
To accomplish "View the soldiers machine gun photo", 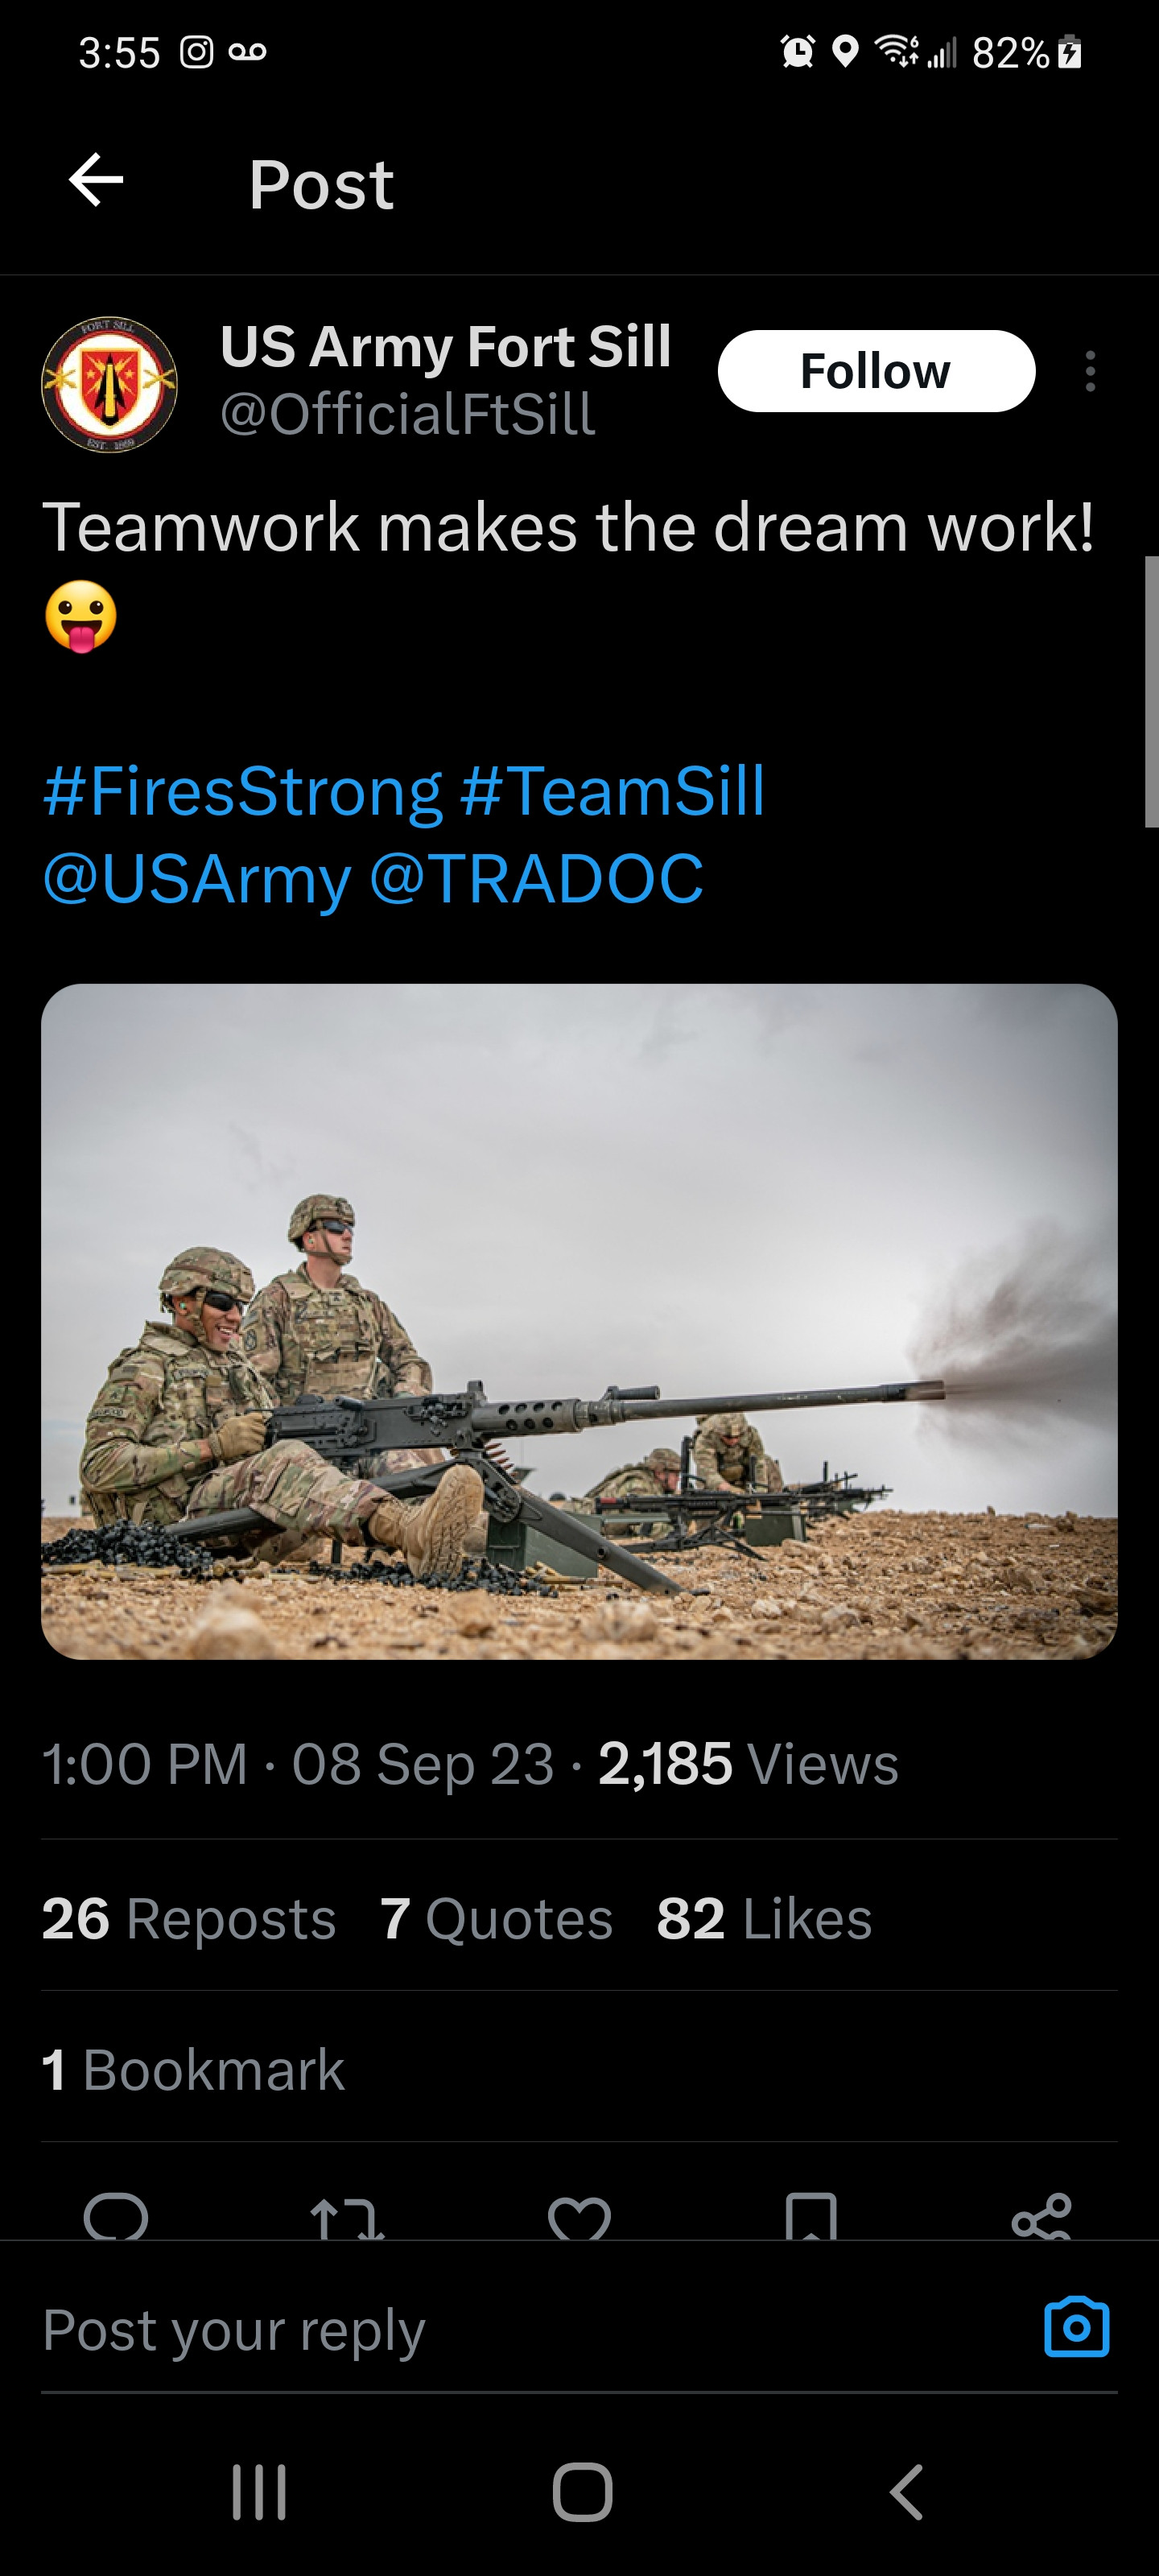I will pos(579,1321).
